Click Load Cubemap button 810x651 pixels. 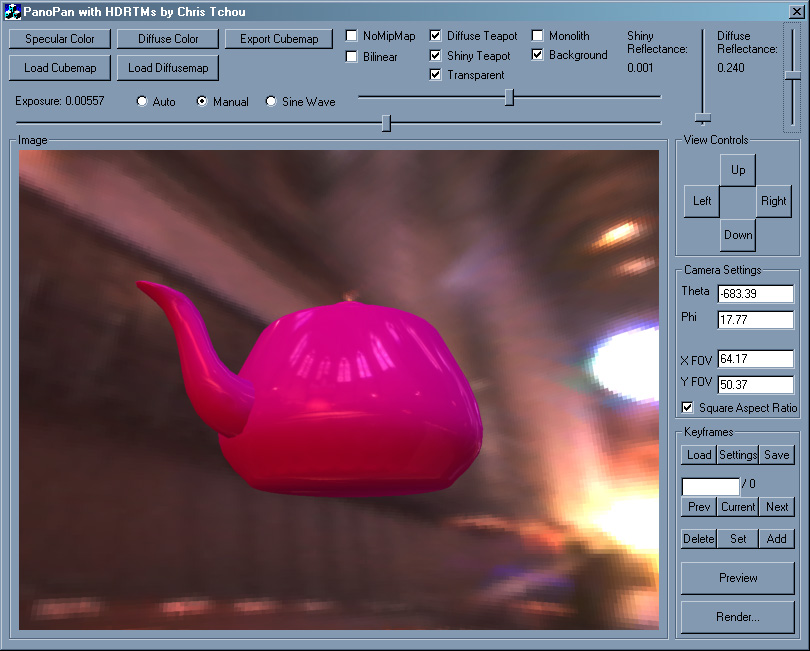[x=60, y=68]
